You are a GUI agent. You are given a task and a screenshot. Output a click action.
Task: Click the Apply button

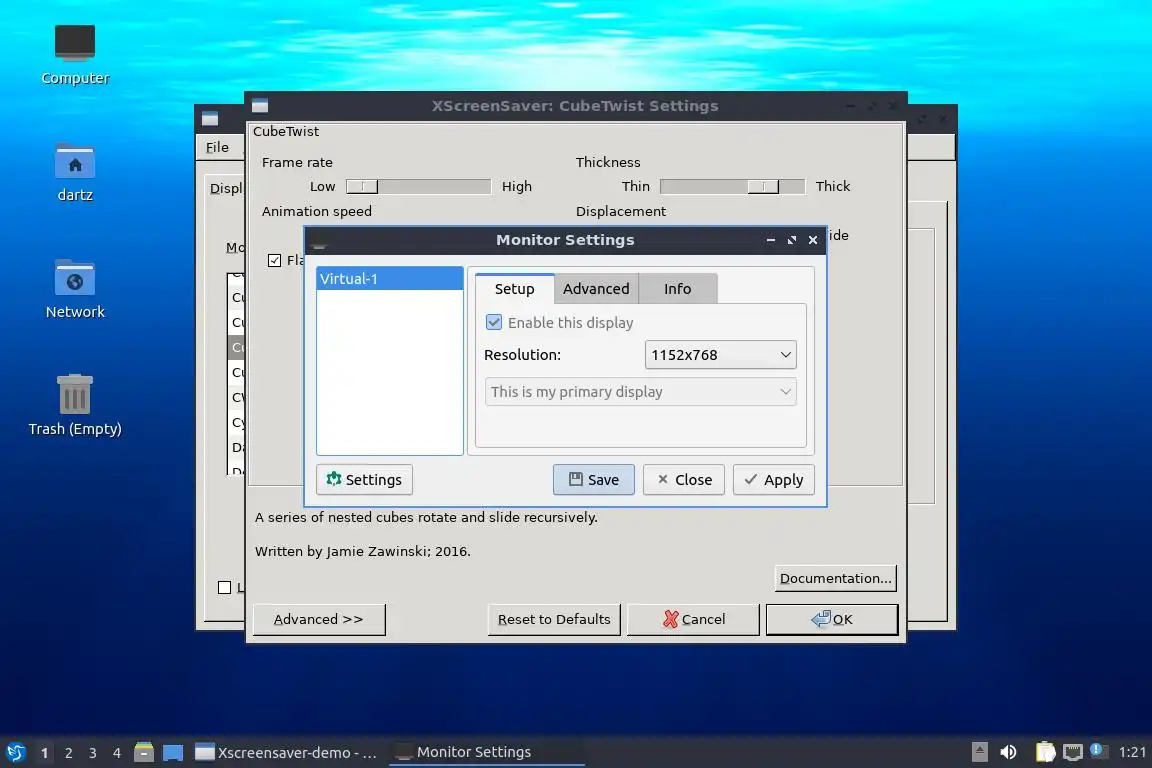[x=774, y=480]
